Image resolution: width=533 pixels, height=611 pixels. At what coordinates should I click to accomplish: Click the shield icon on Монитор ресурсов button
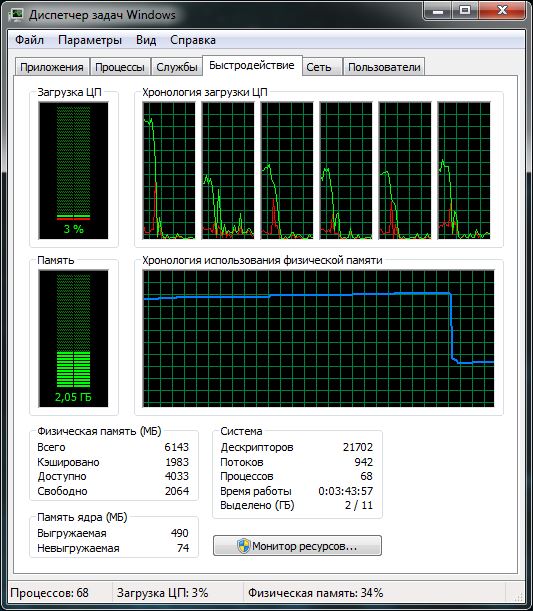[244, 546]
